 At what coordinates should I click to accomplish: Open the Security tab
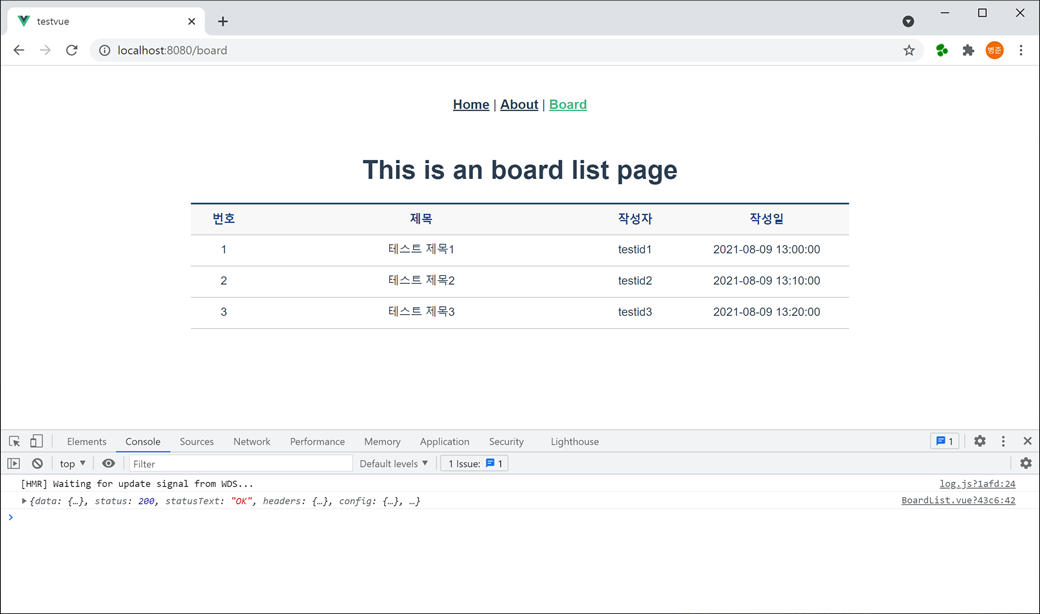[x=506, y=442]
